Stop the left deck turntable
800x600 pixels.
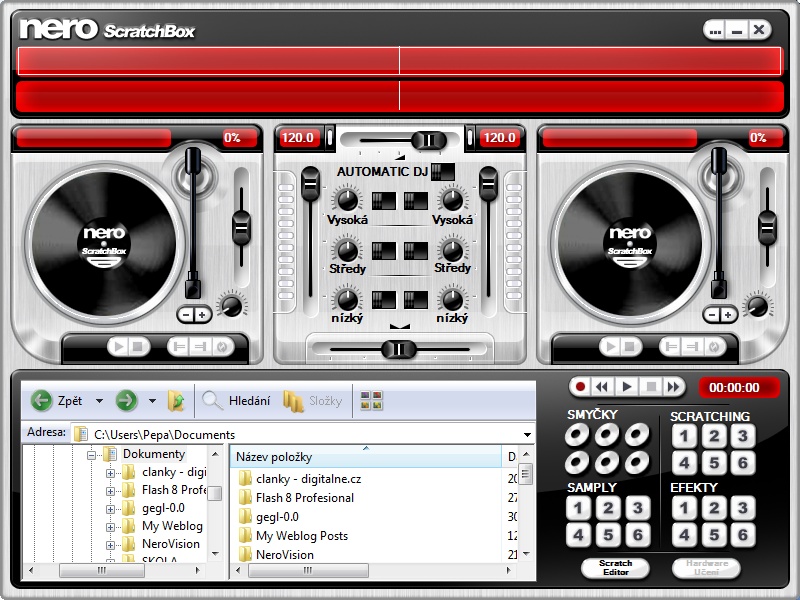(138, 347)
